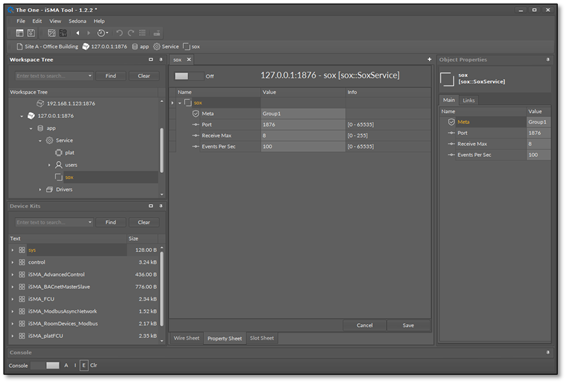Image resolution: width=566 pixels, height=383 pixels.
Task: Select the dark wire sheet theme icon
Action: [63, 33]
